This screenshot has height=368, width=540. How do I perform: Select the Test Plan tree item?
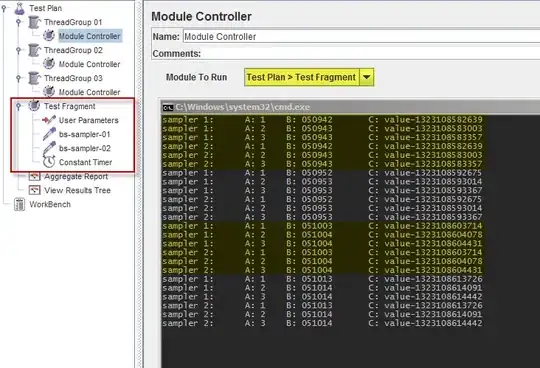46,8
